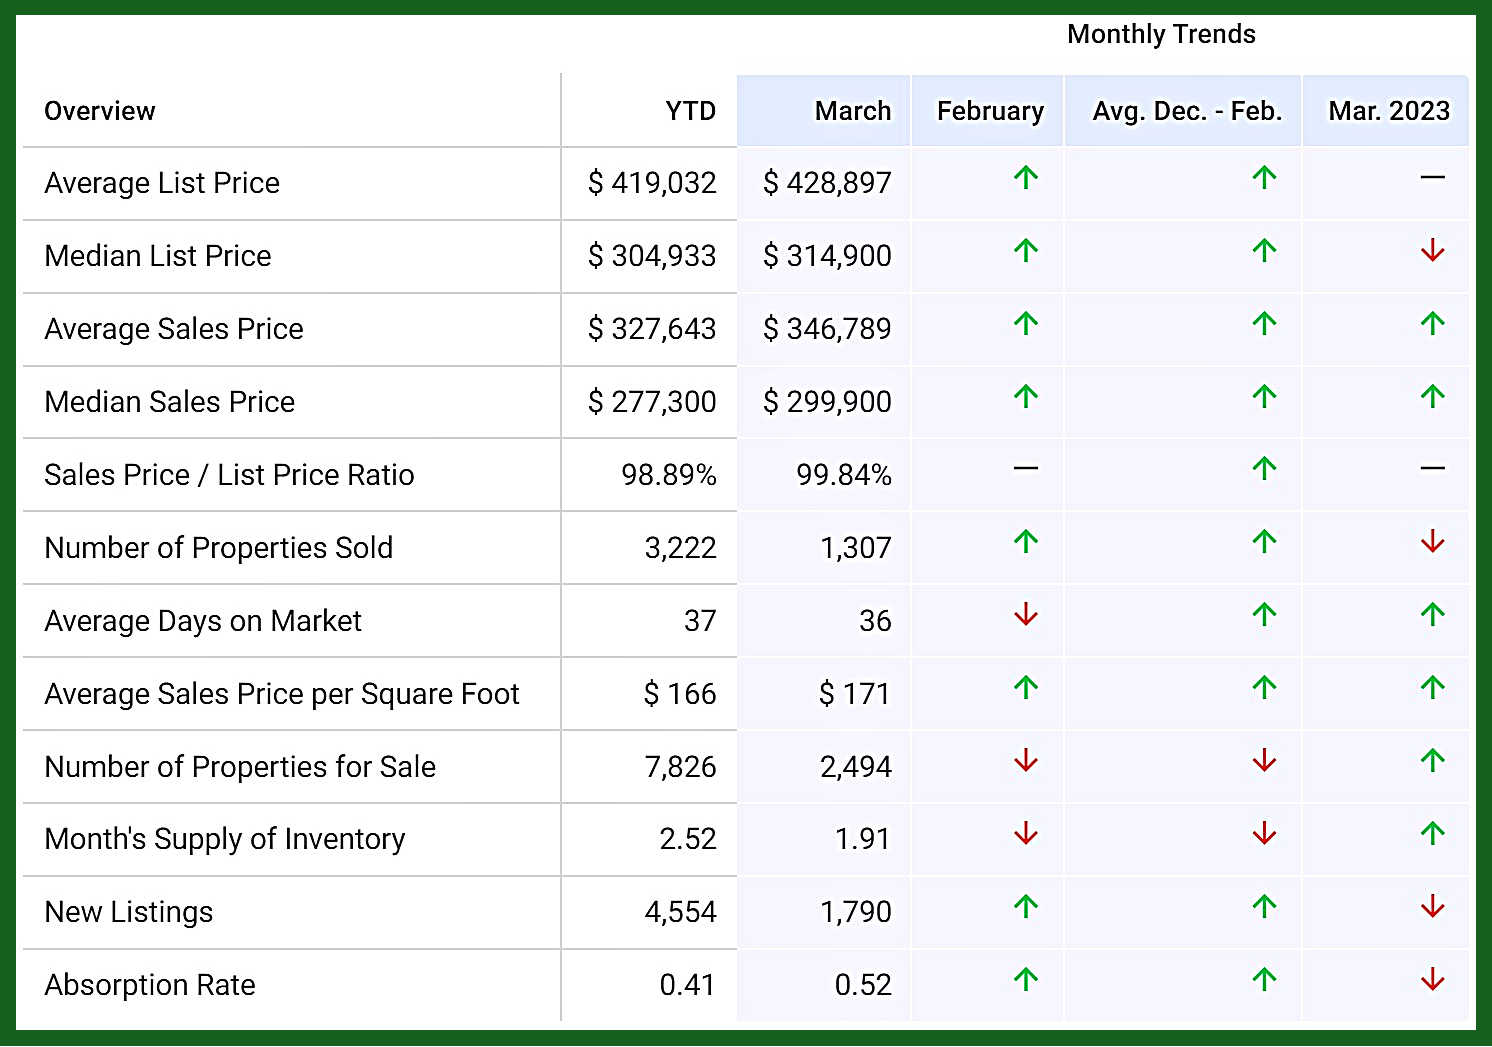Click the green up arrow for Absorption Rate under February
The image size is (1492, 1047).
point(1025,979)
